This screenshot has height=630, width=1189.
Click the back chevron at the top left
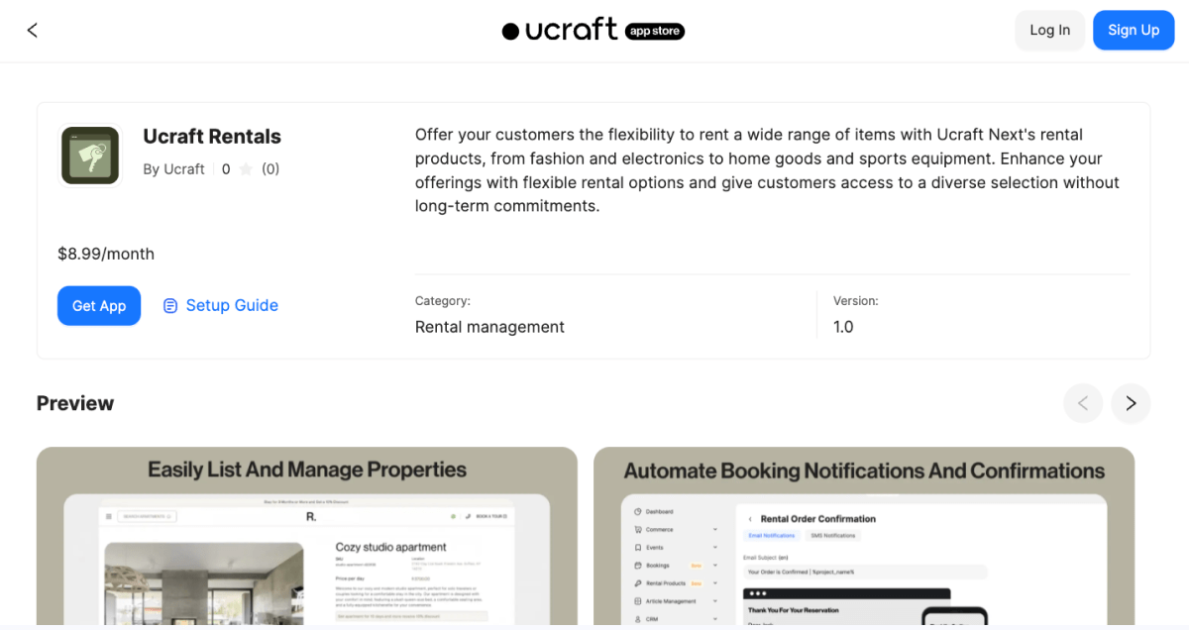pyautogui.click(x=32, y=30)
